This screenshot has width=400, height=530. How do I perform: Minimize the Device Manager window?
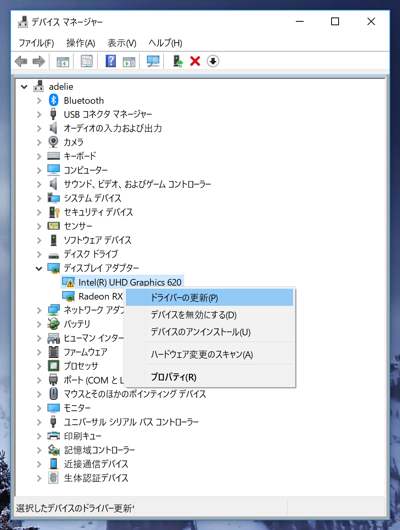(x=300, y=22)
